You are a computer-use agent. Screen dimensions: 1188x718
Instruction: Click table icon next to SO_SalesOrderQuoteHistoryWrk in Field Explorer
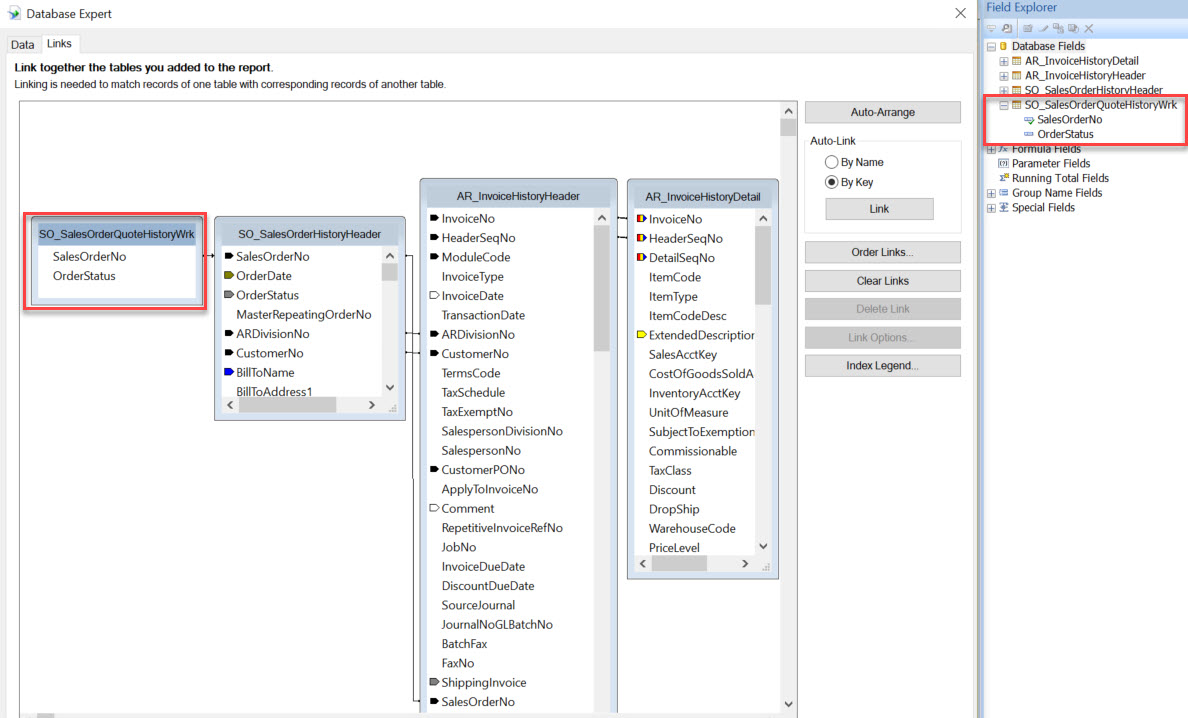click(x=1017, y=105)
